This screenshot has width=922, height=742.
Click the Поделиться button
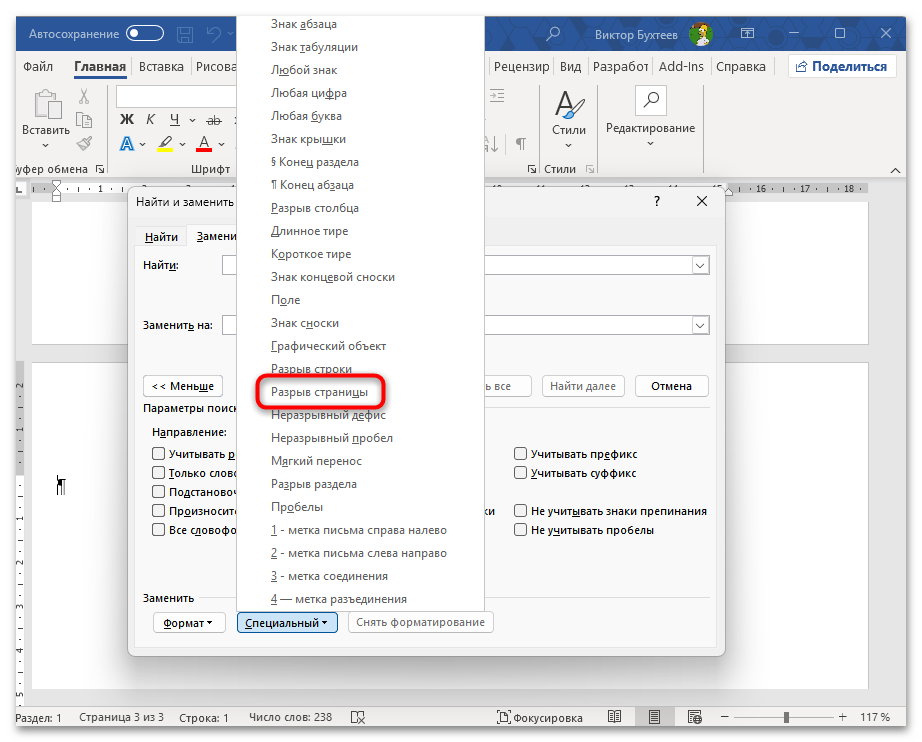[x=841, y=66]
